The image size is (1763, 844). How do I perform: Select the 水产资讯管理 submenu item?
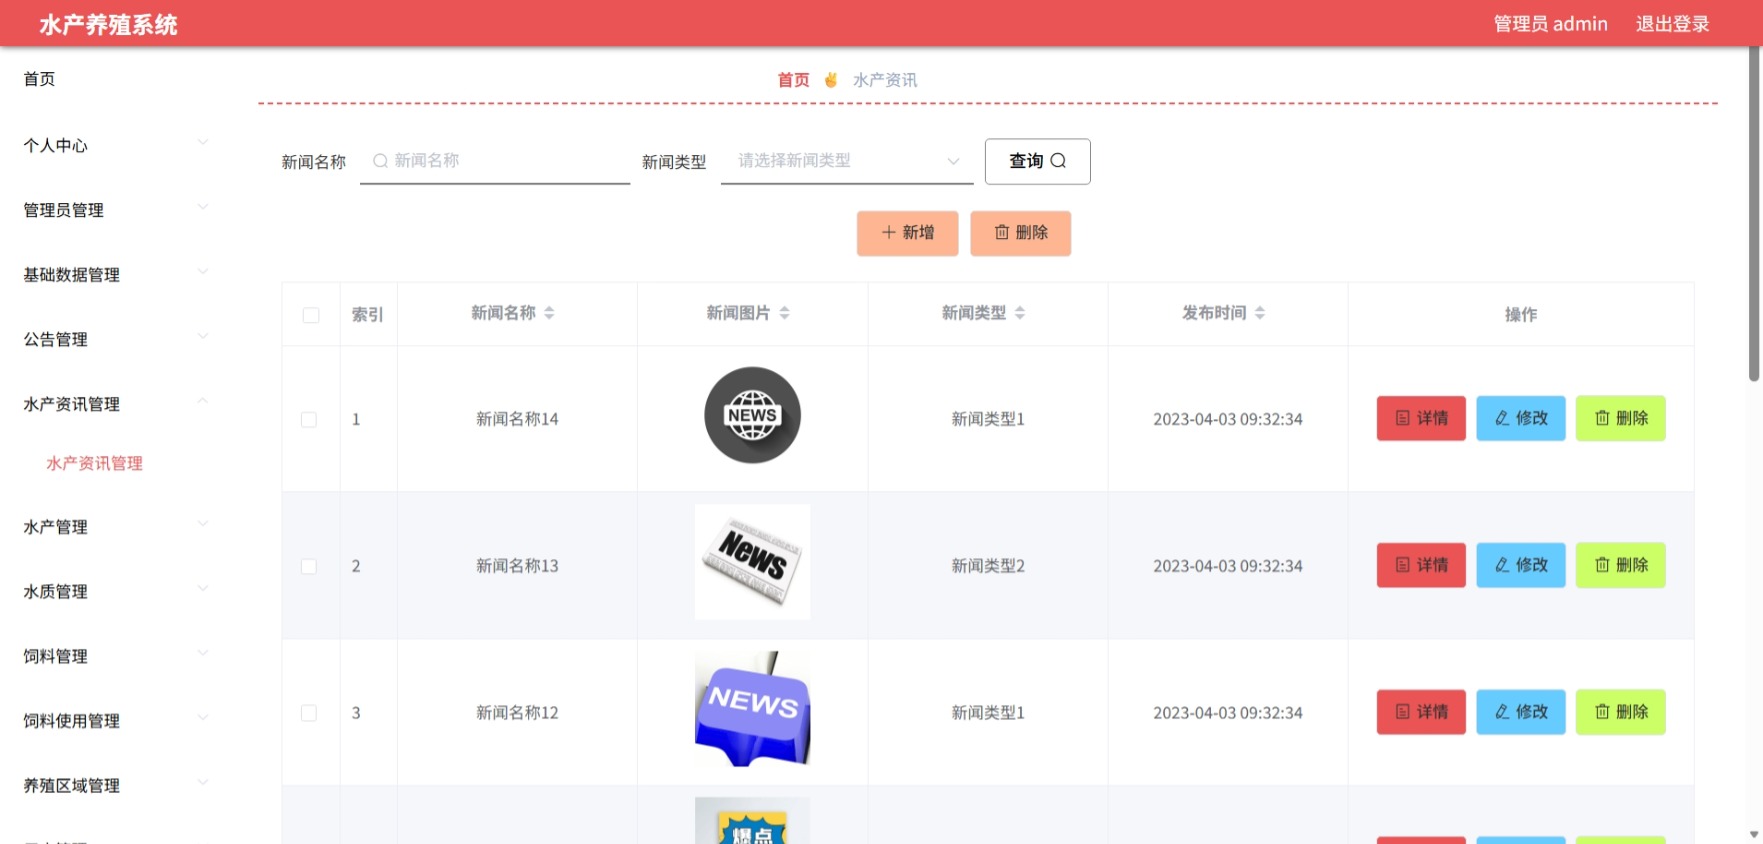[x=95, y=463]
